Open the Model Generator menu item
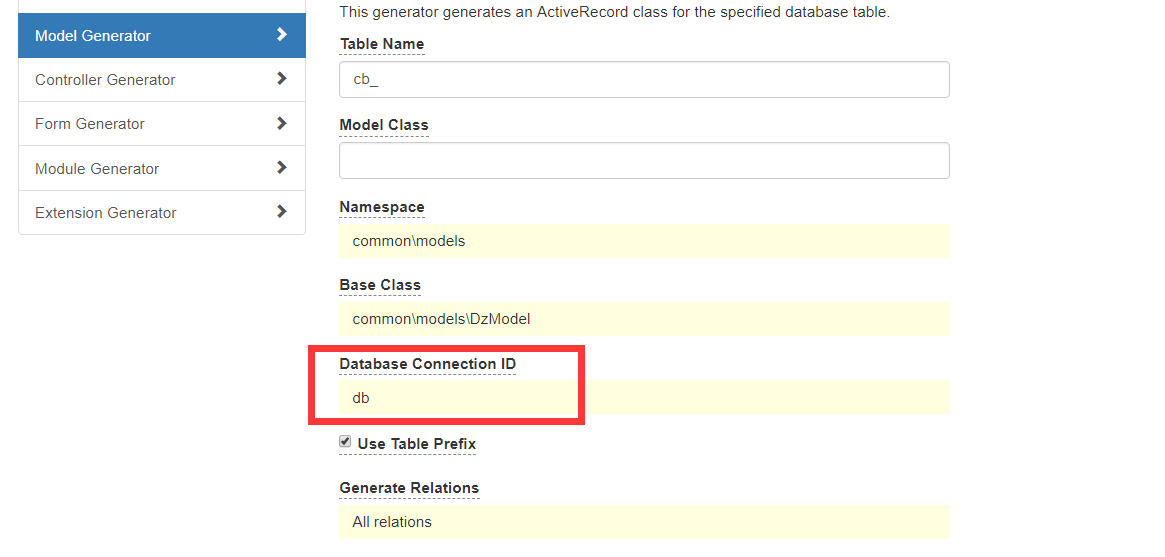1165x557 pixels. (162, 36)
